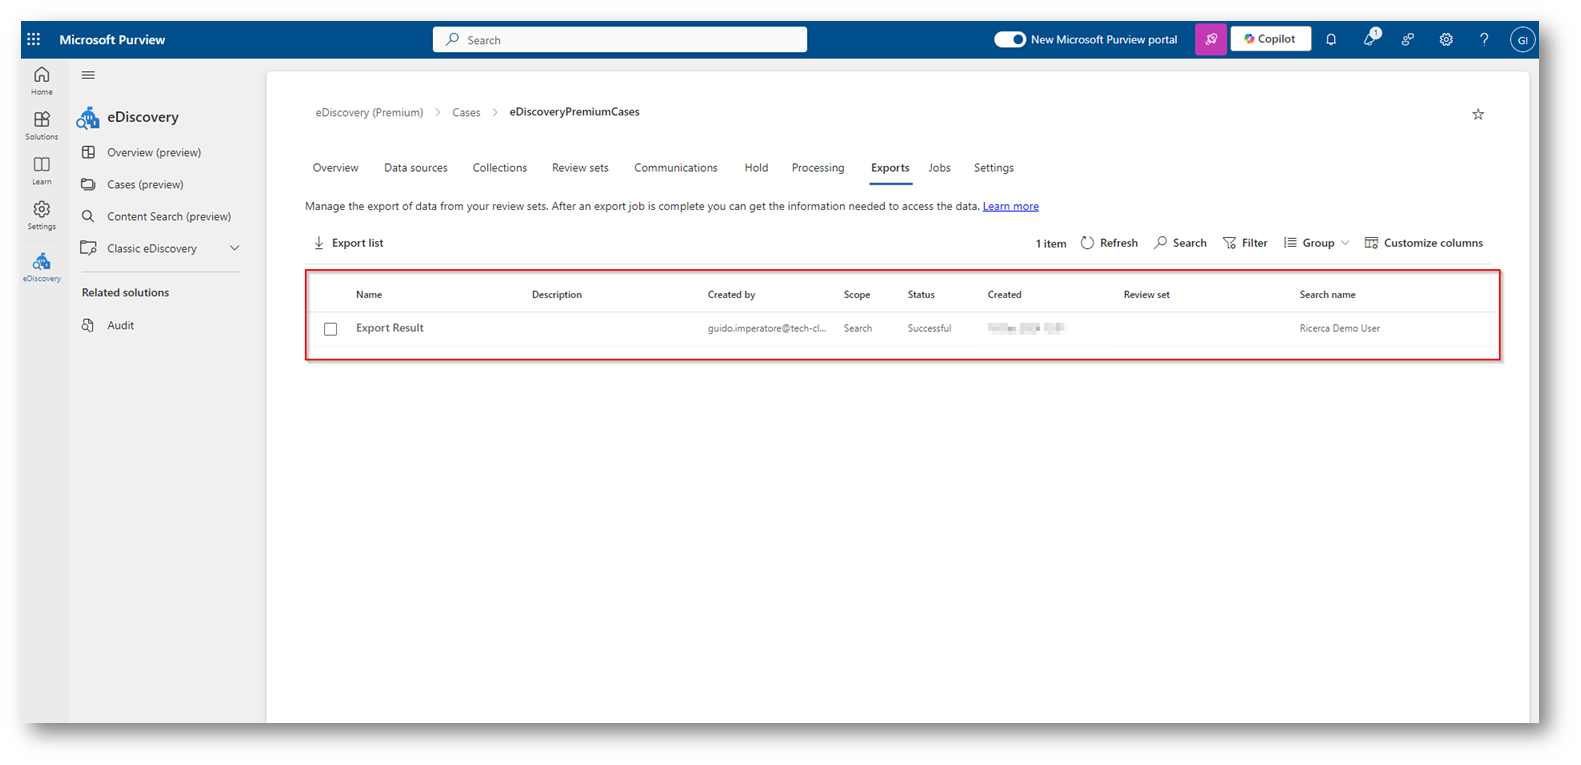Open the Learn icon in left rail
The height and width of the screenshot is (765, 1581).
pyautogui.click(x=41, y=170)
